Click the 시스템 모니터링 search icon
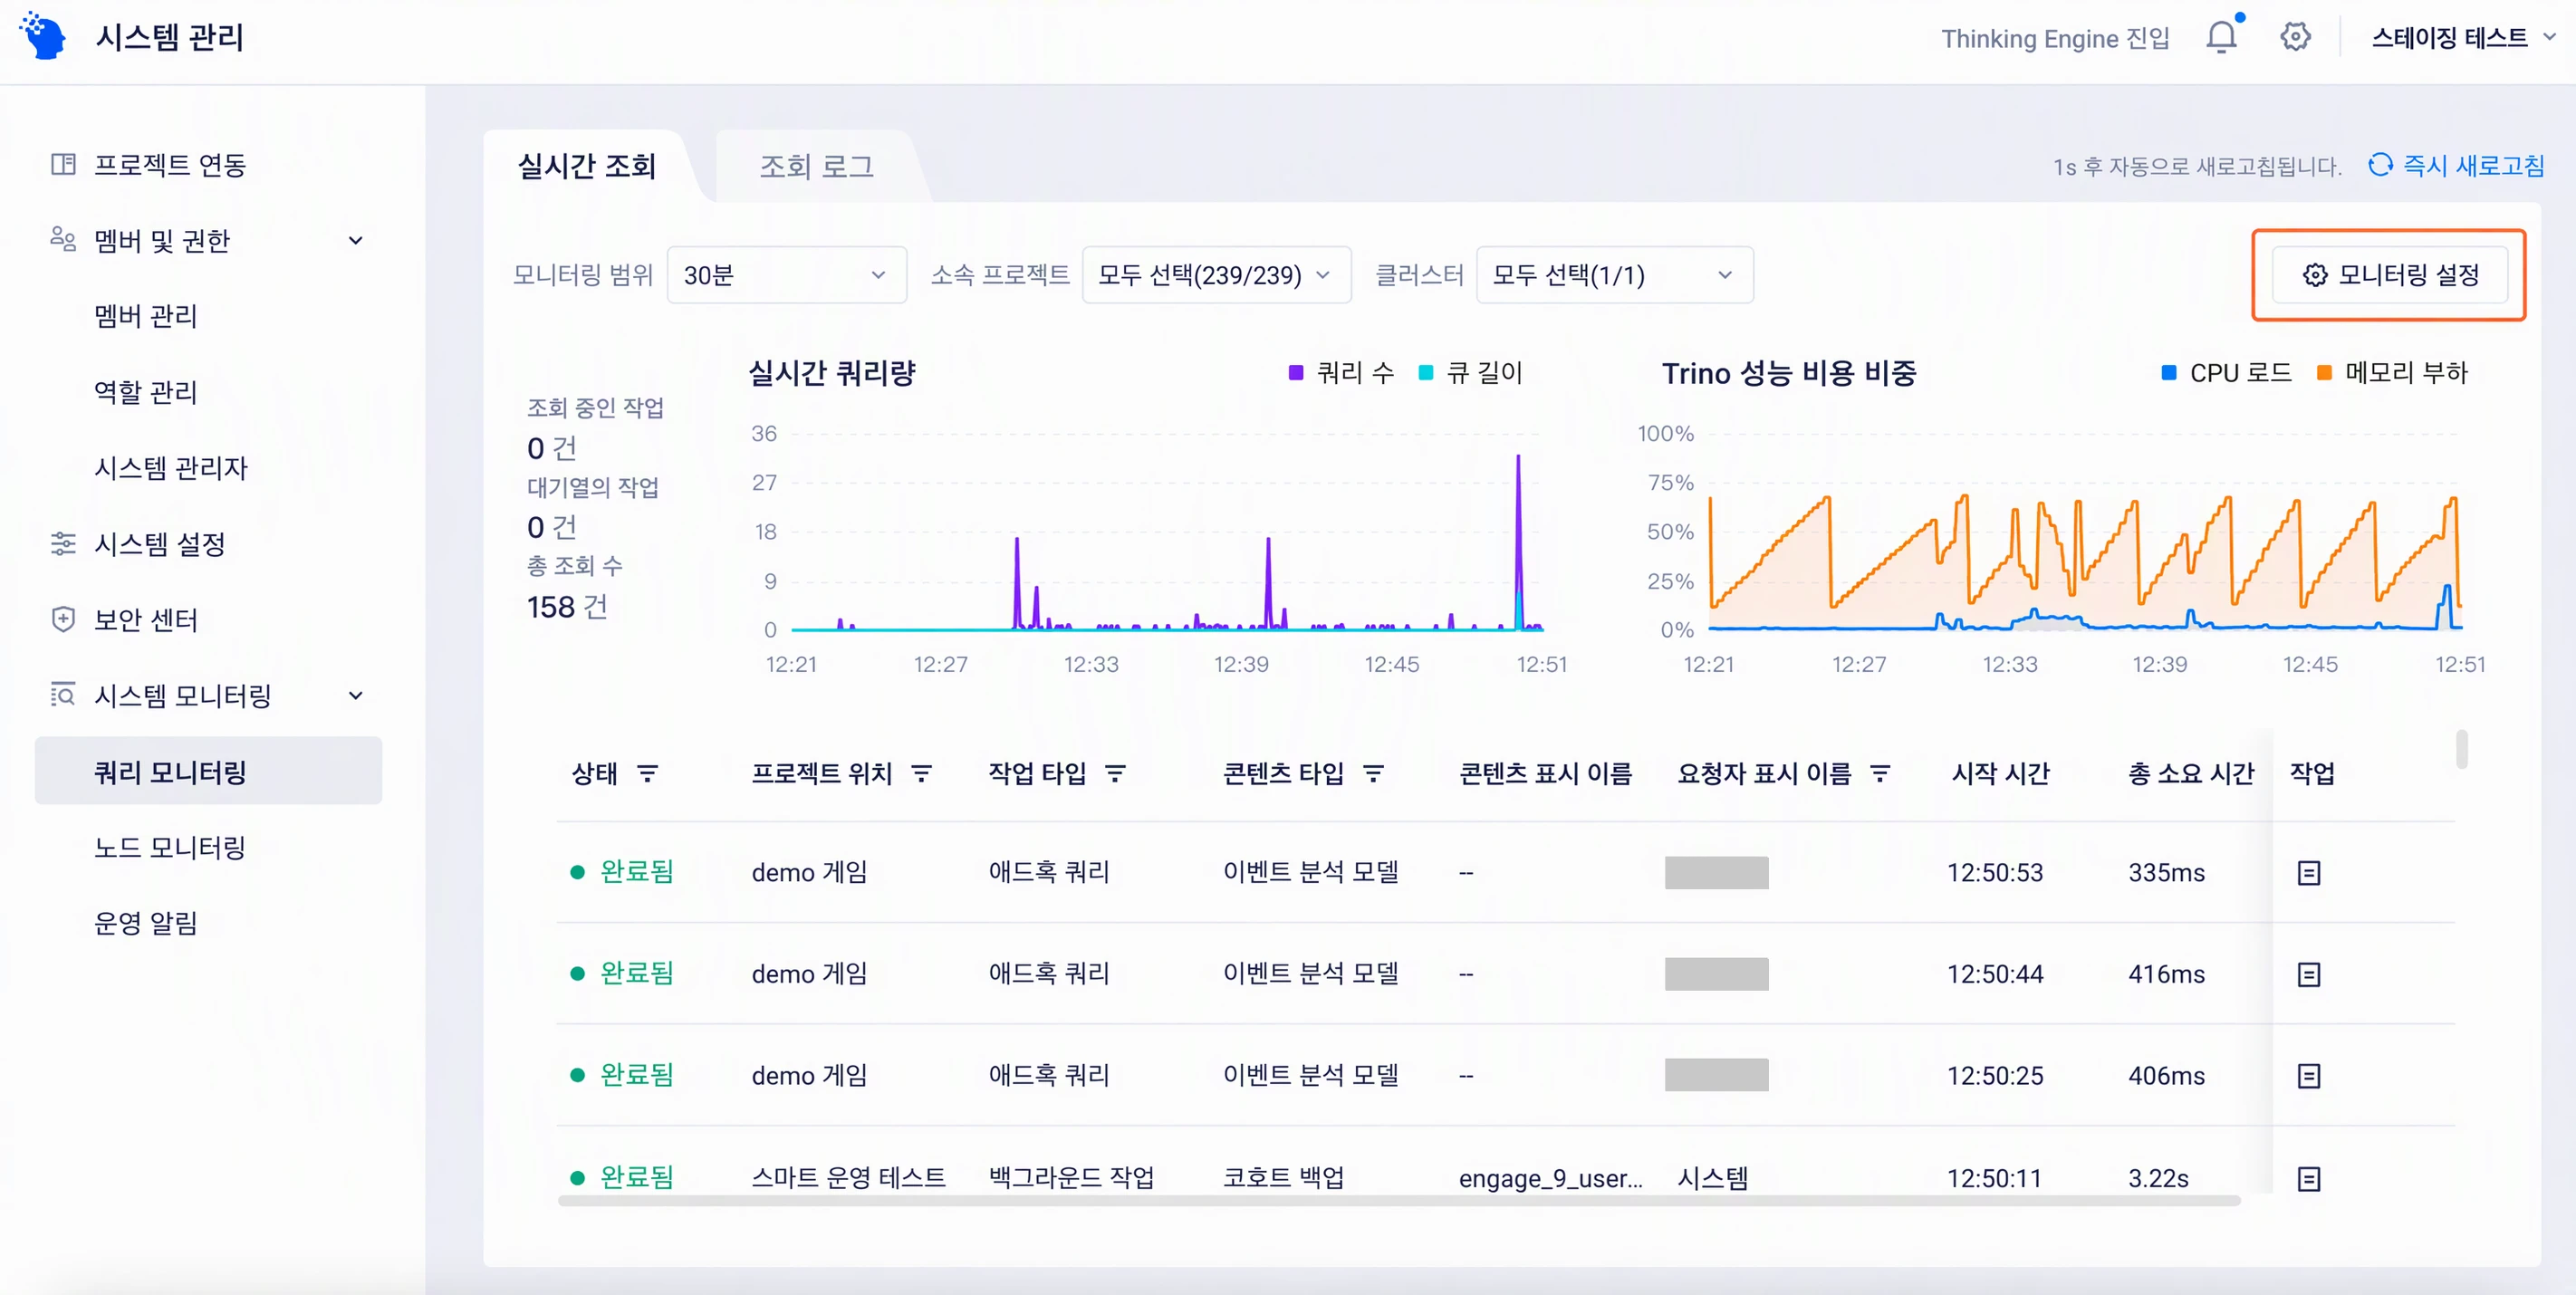Screen dimensions: 2576x1295 (x=63, y=695)
